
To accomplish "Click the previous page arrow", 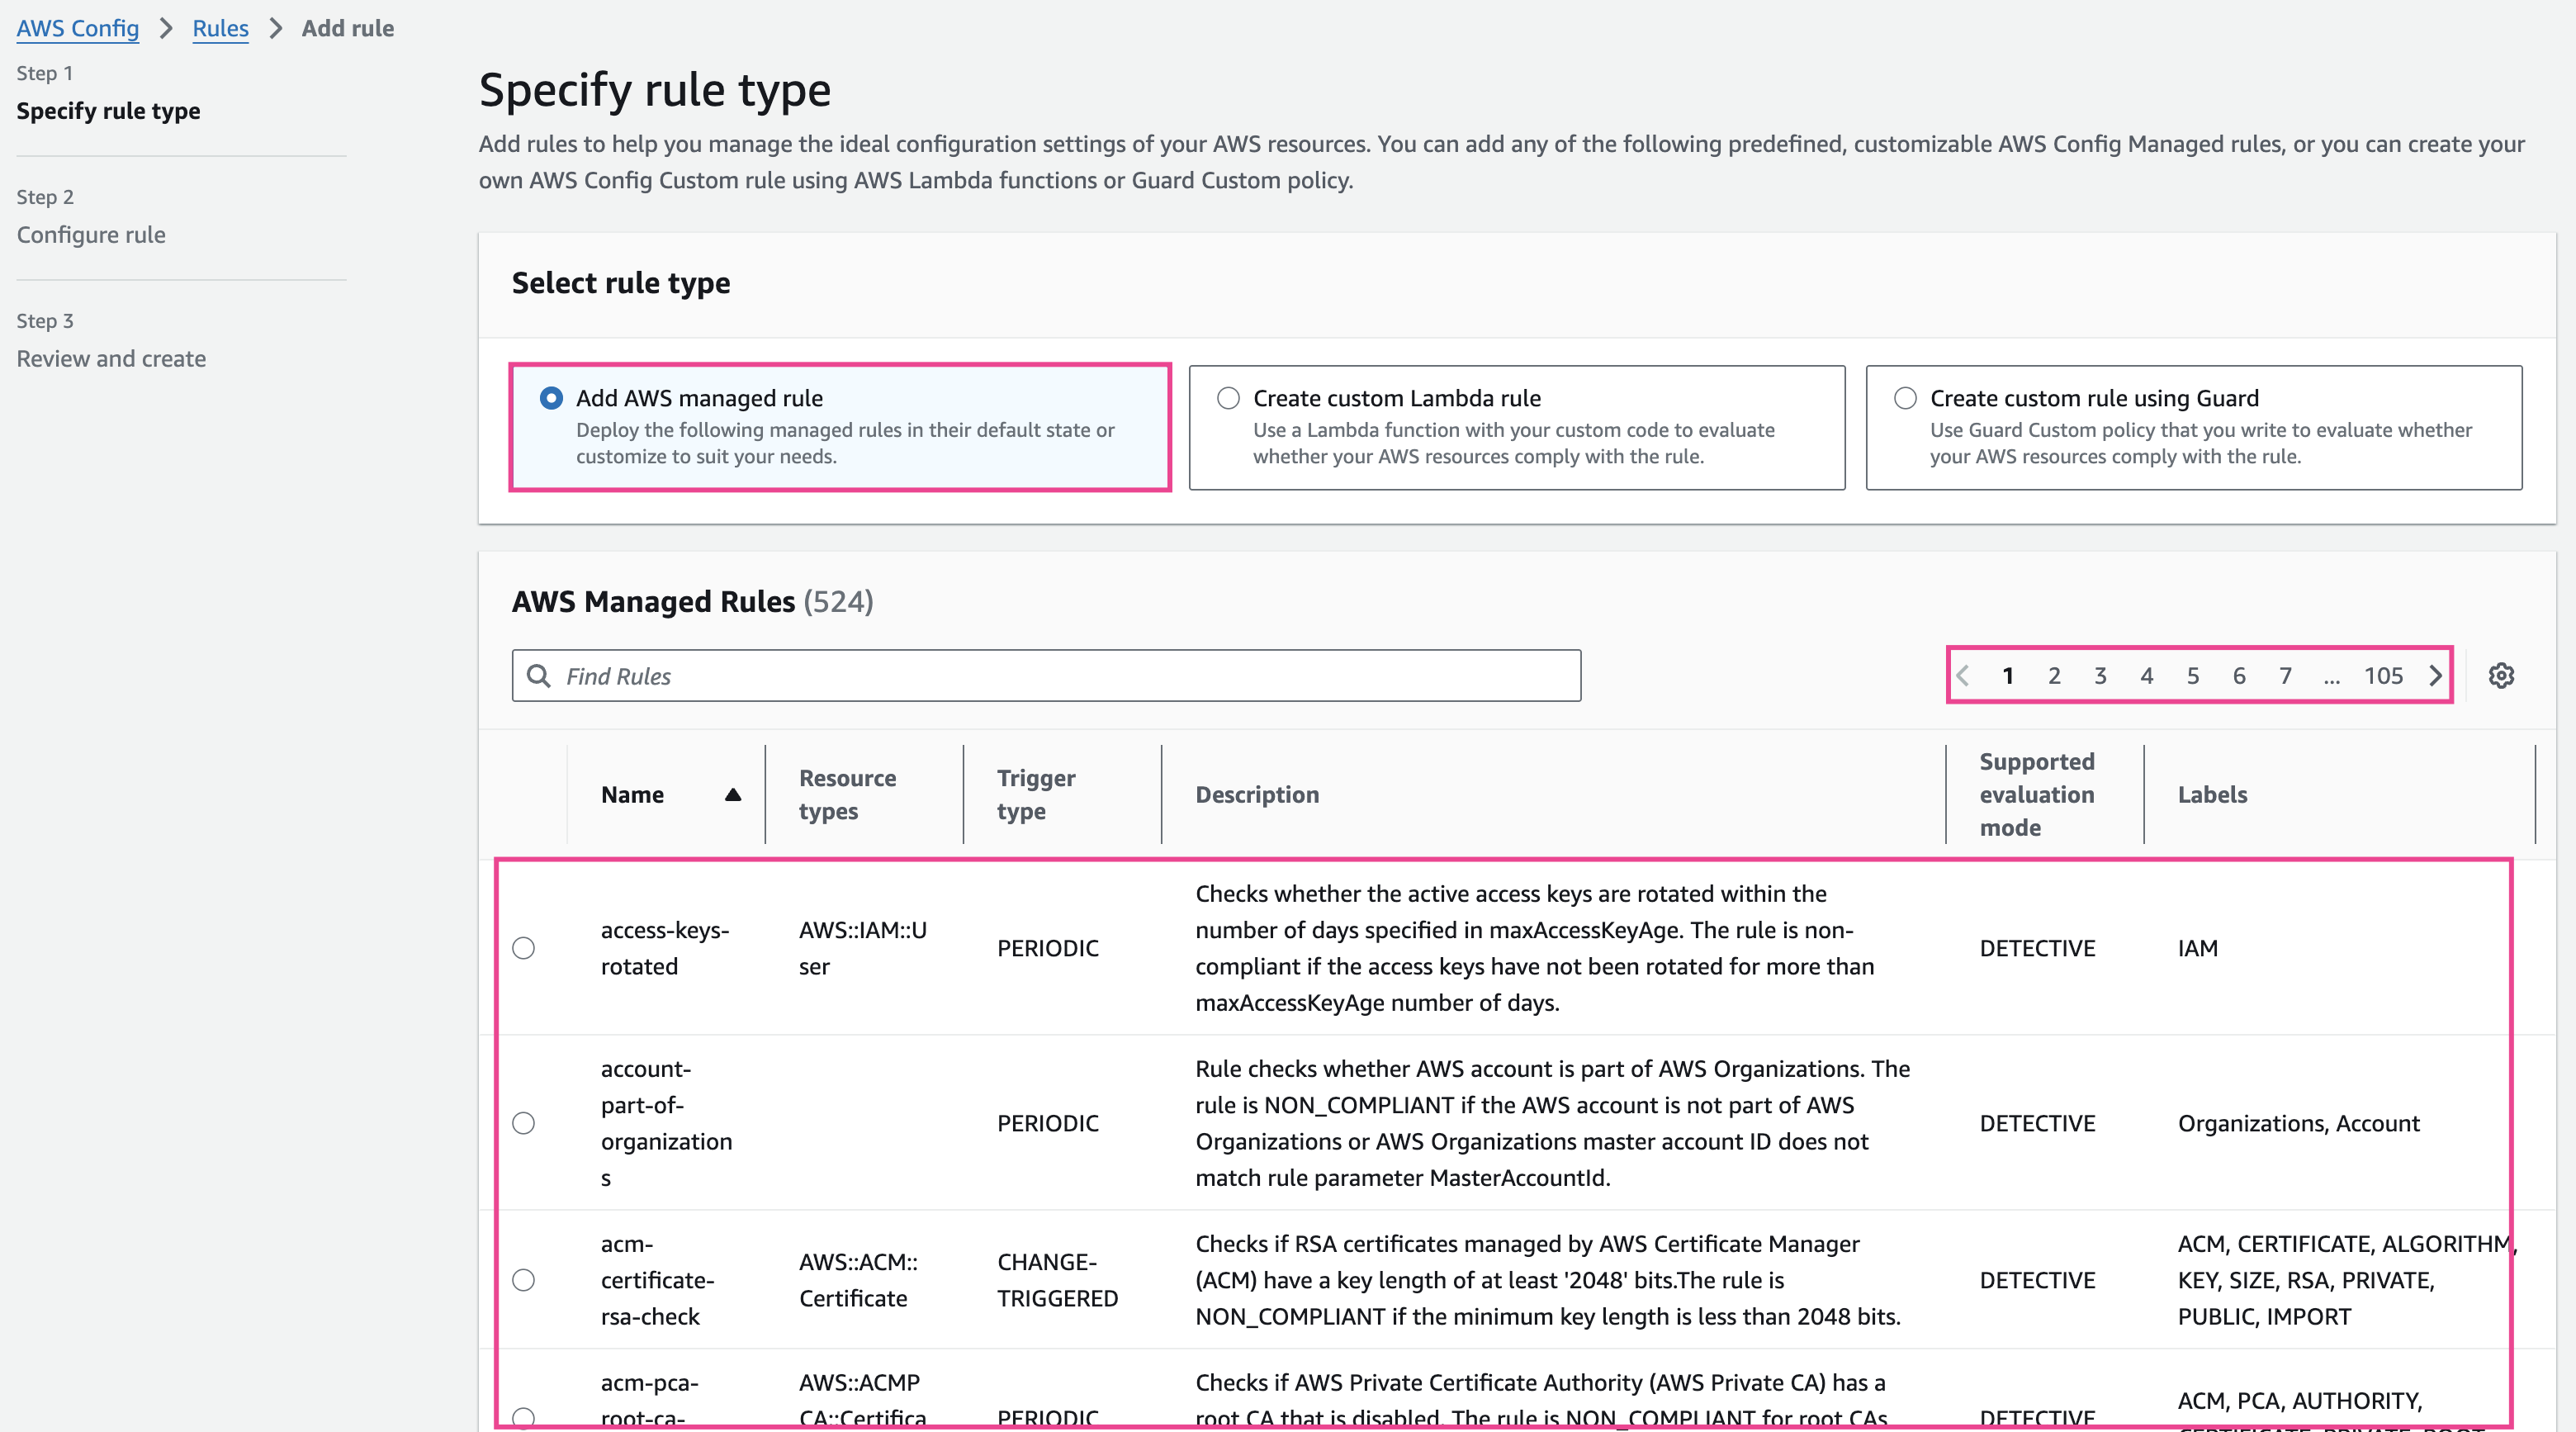I will (x=1963, y=676).
